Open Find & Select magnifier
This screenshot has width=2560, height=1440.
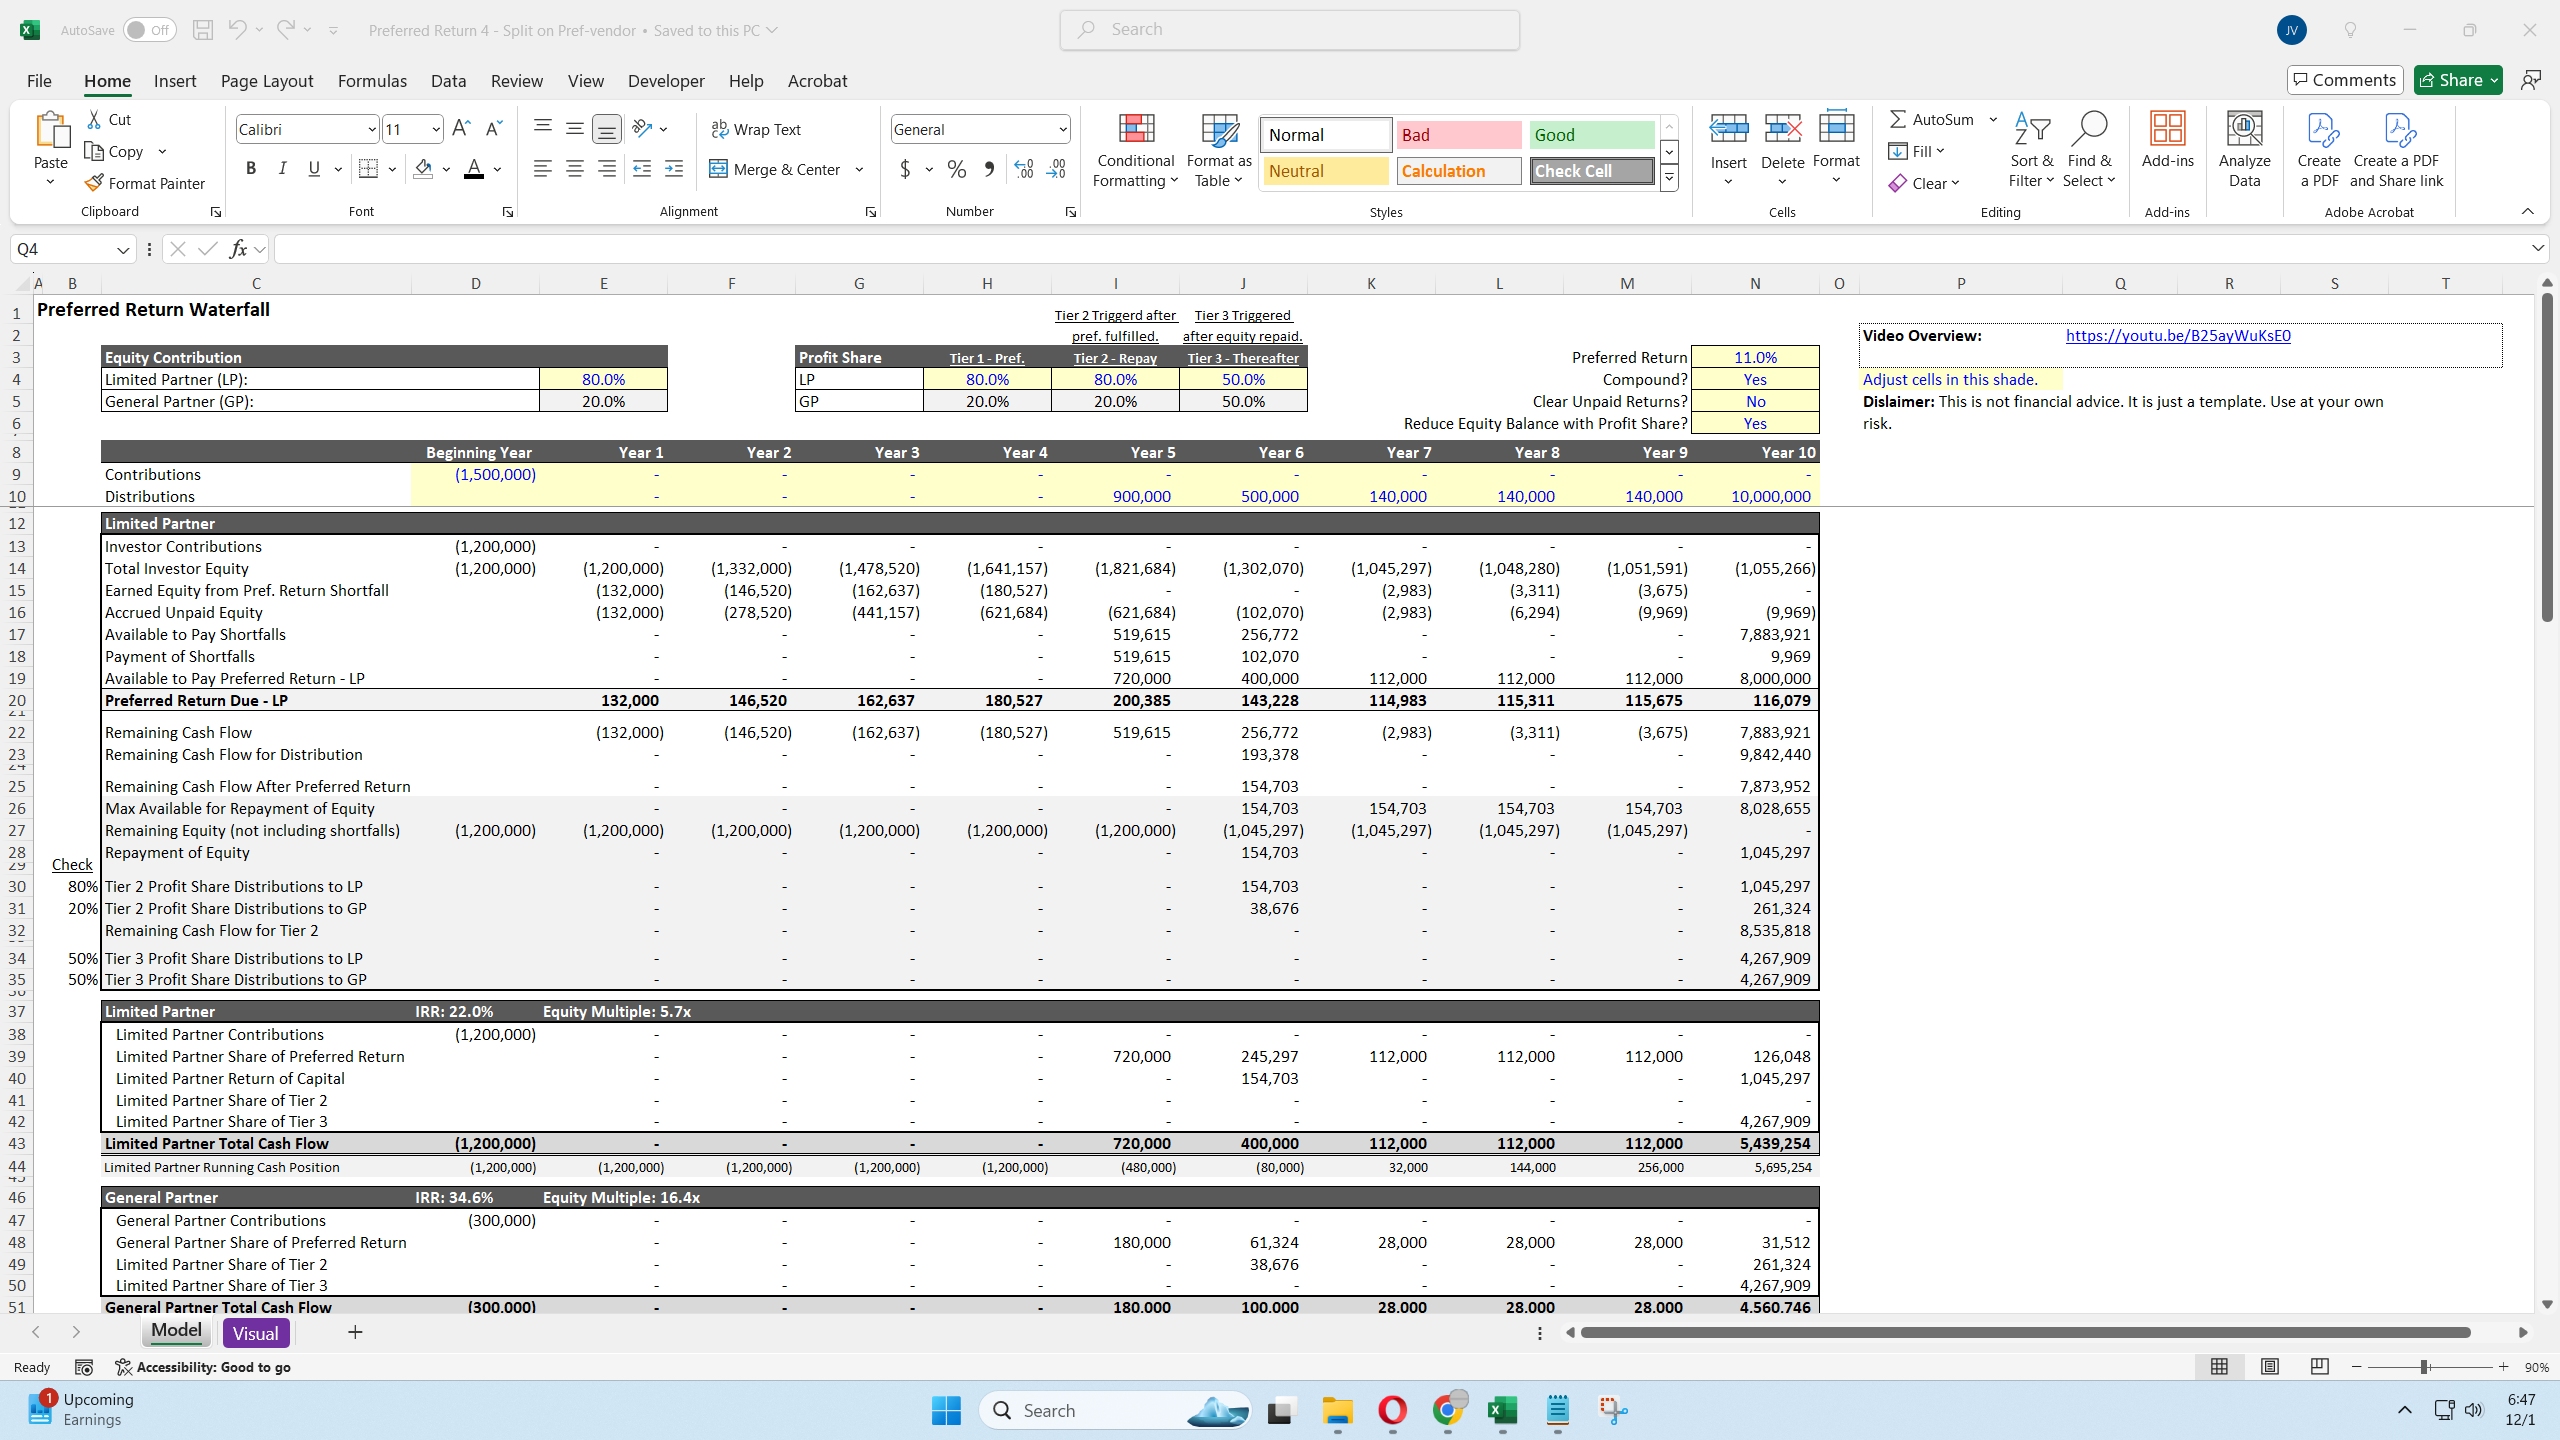2089,149
